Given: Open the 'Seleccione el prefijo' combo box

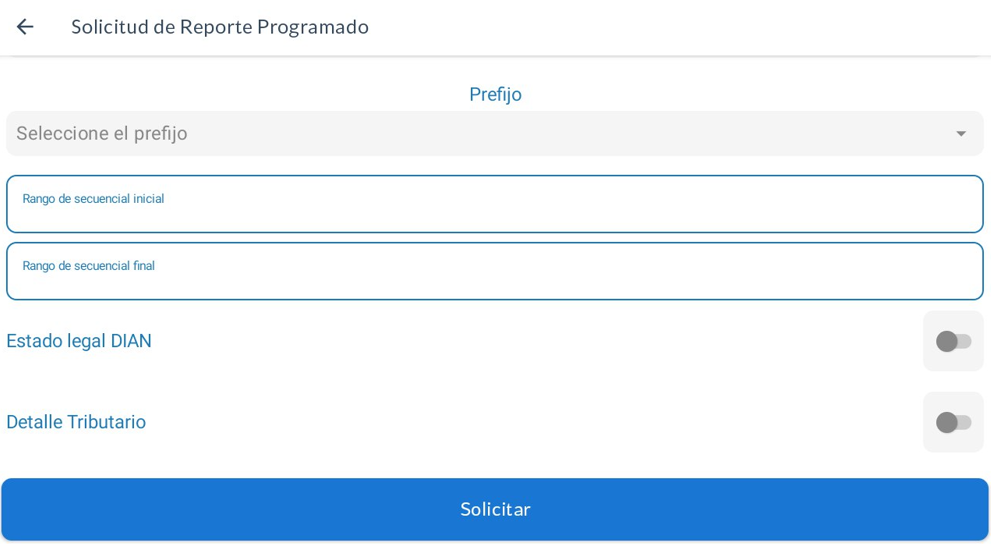Looking at the screenshot, I should (494, 134).
